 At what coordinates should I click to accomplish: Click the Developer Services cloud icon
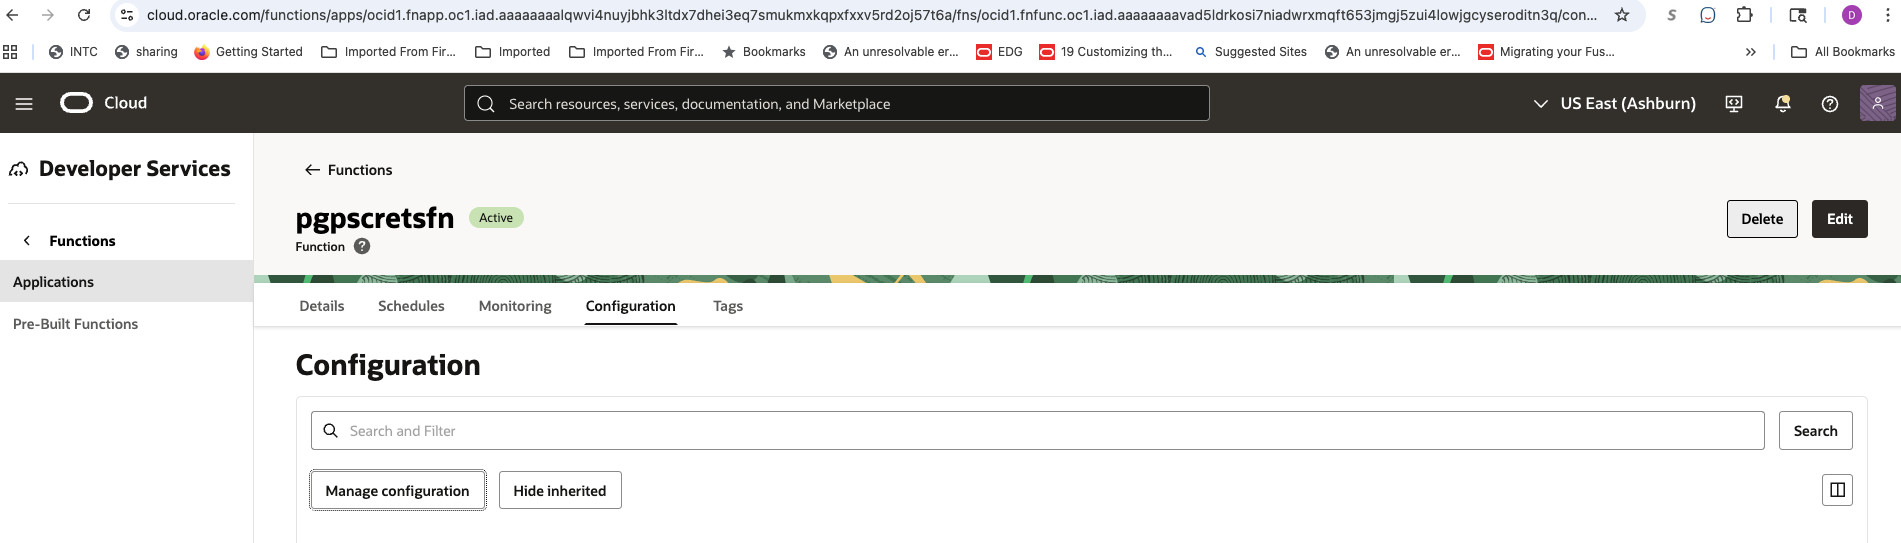pos(19,169)
